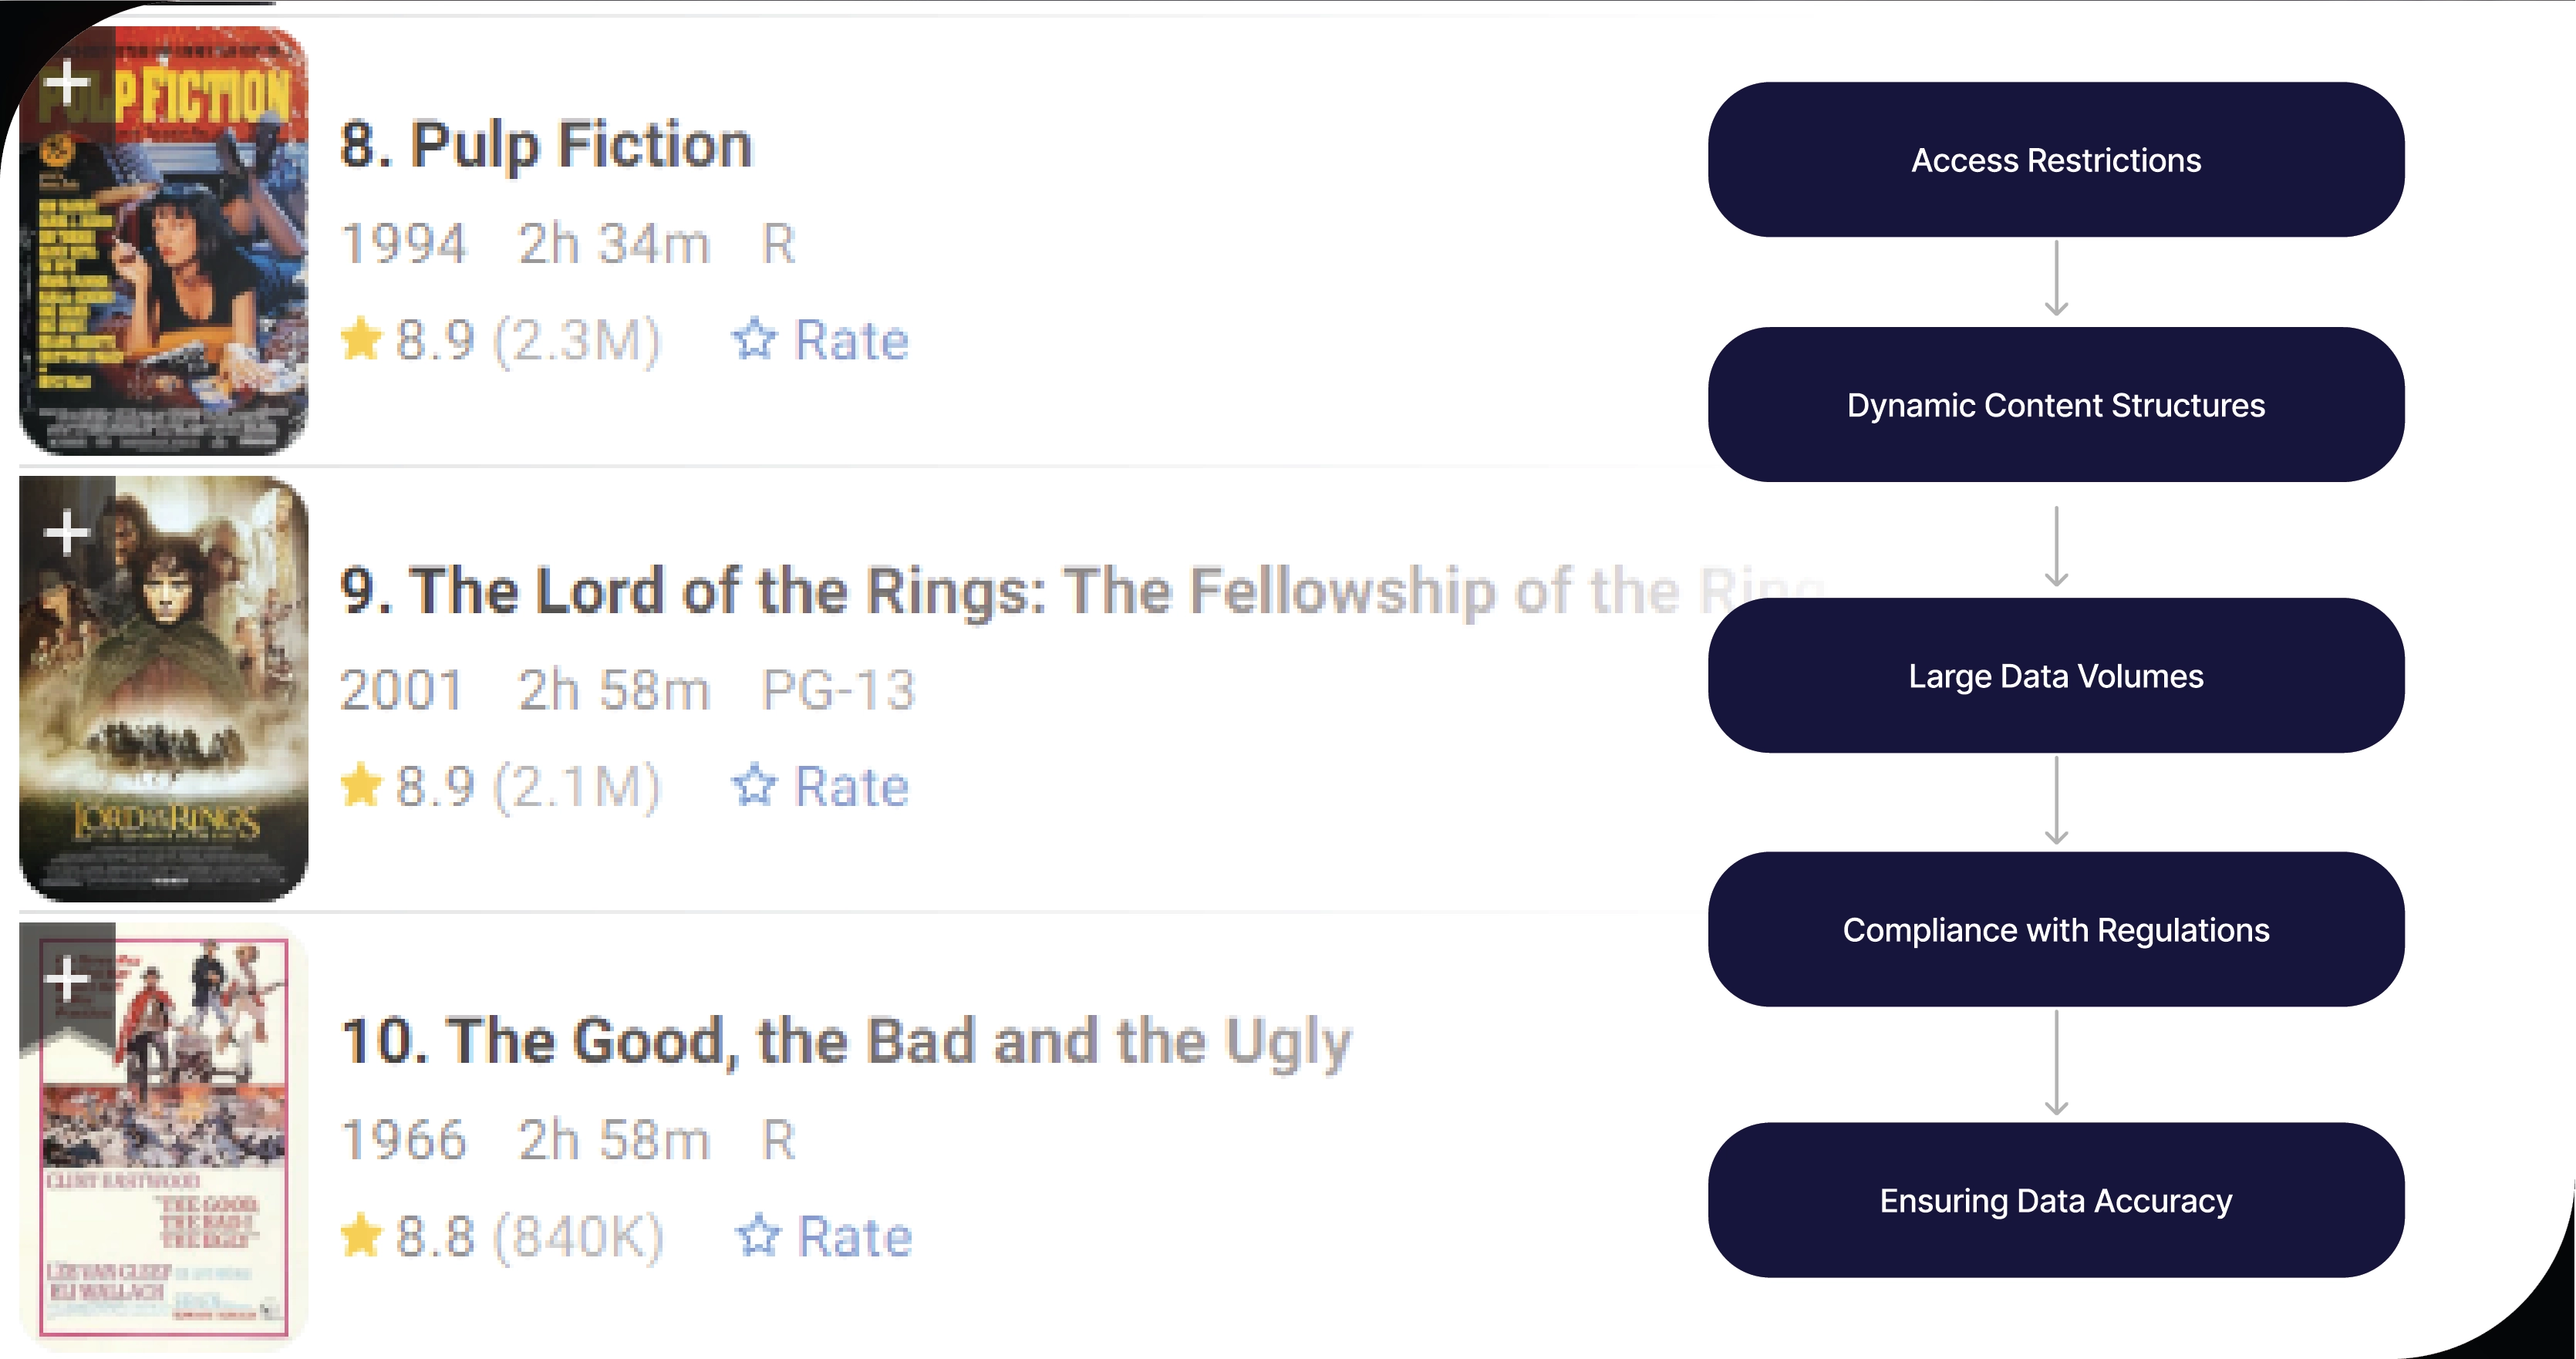This screenshot has width=2576, height=1359.
Task: Click the Large Data Volumes box
Action: (x=2055, y=676)
